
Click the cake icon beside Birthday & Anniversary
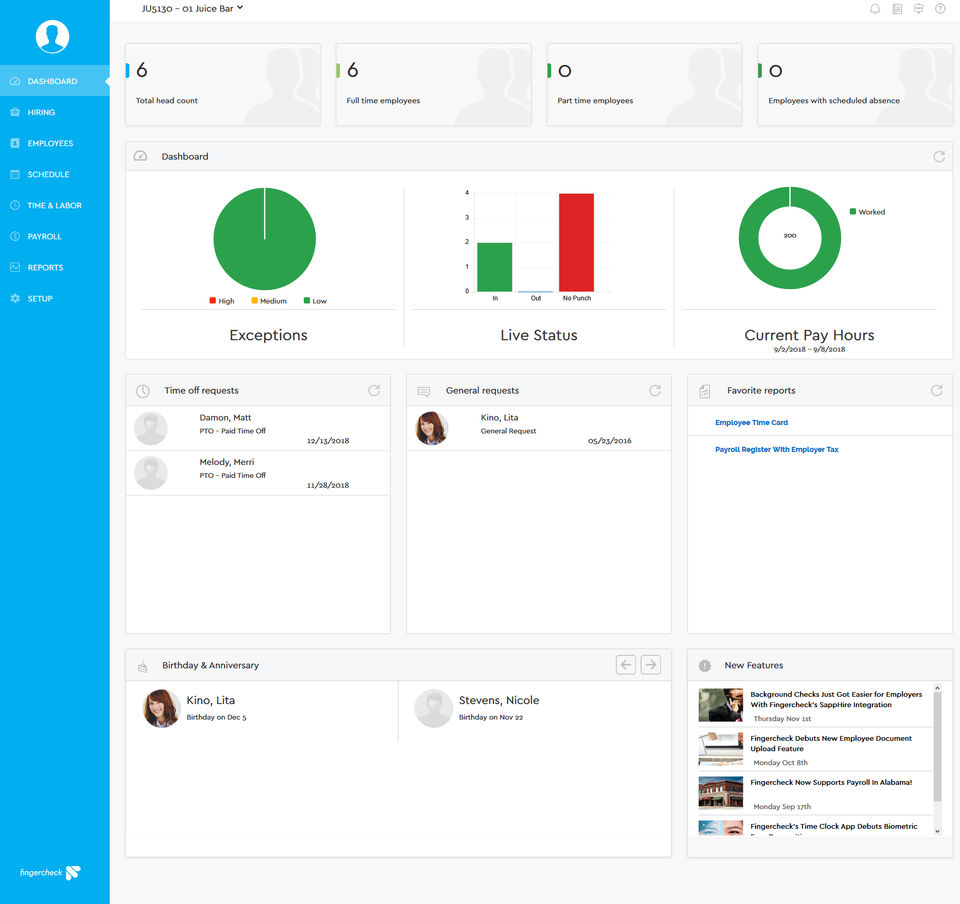coord(143,666)
